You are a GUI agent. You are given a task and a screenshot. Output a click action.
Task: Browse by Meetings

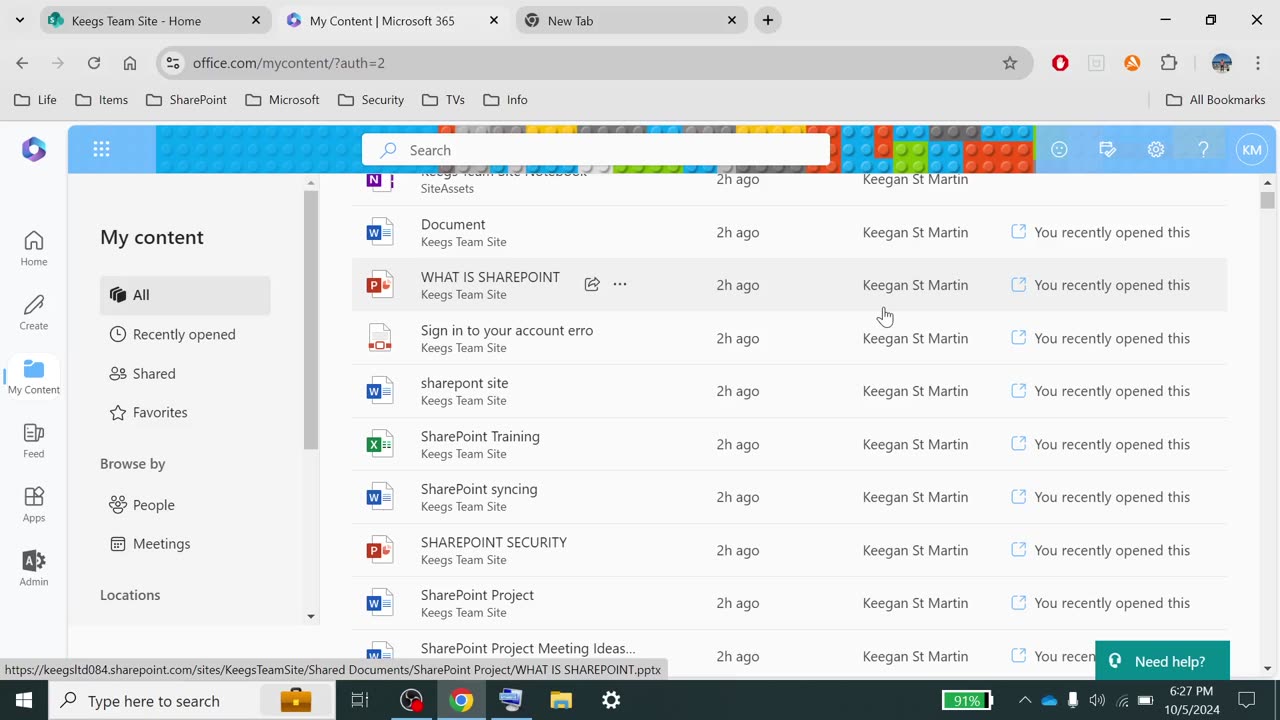pyautogui.click(x=185, y=544)
